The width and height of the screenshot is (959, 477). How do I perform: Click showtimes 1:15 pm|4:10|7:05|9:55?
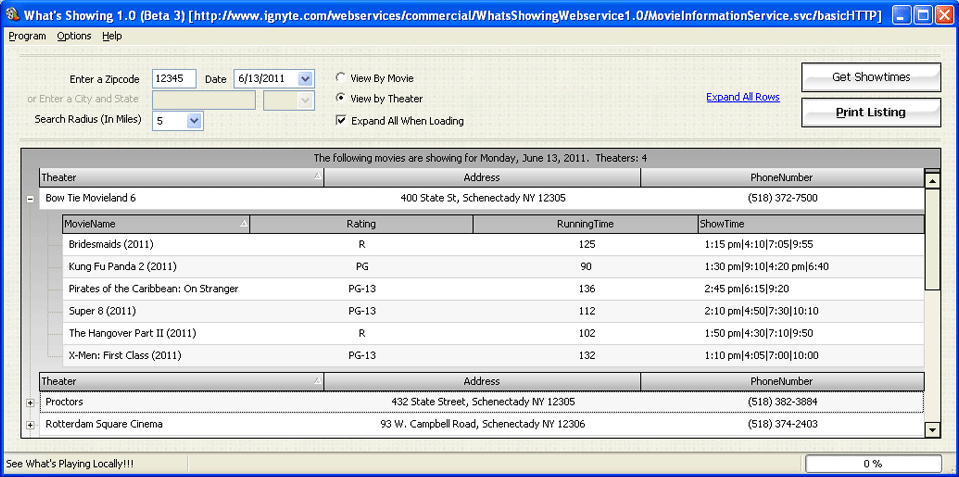coord(758,245)
